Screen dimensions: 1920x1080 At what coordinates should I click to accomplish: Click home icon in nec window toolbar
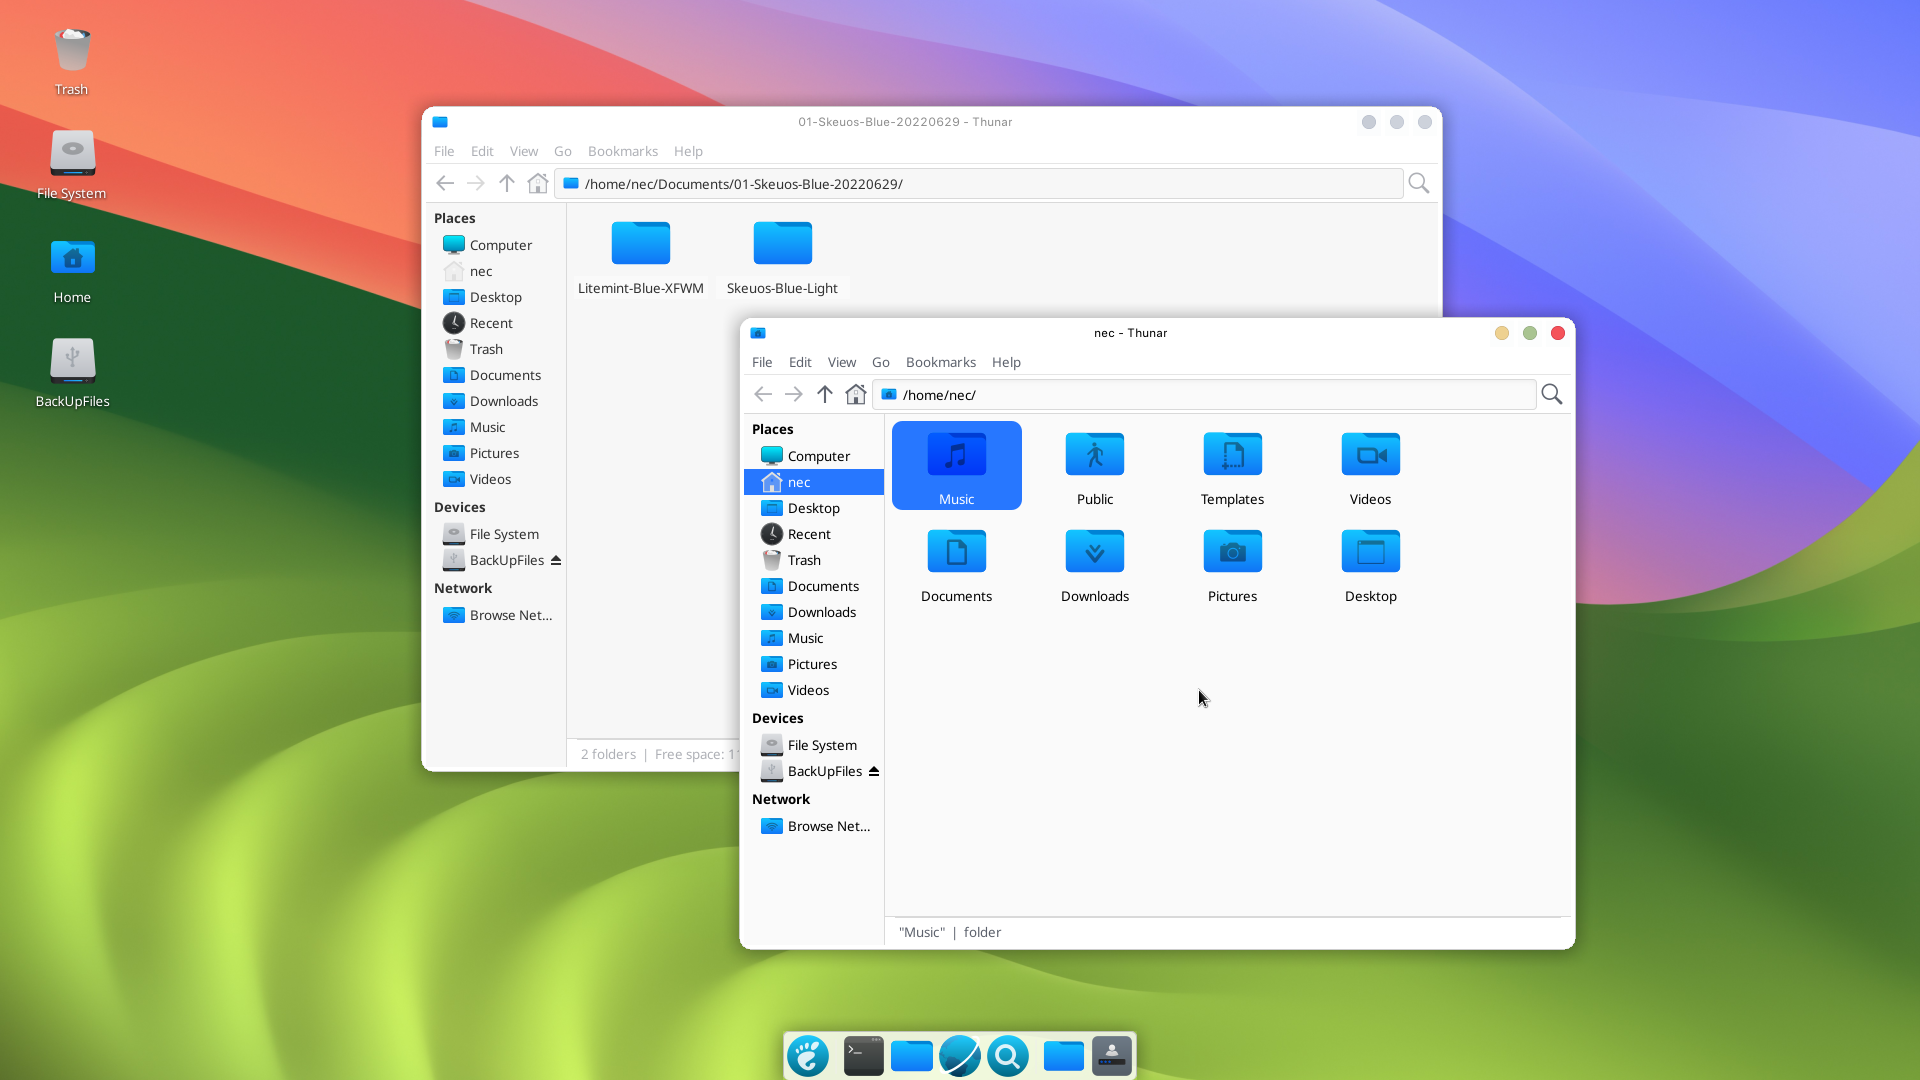click(x=855, y=395)
